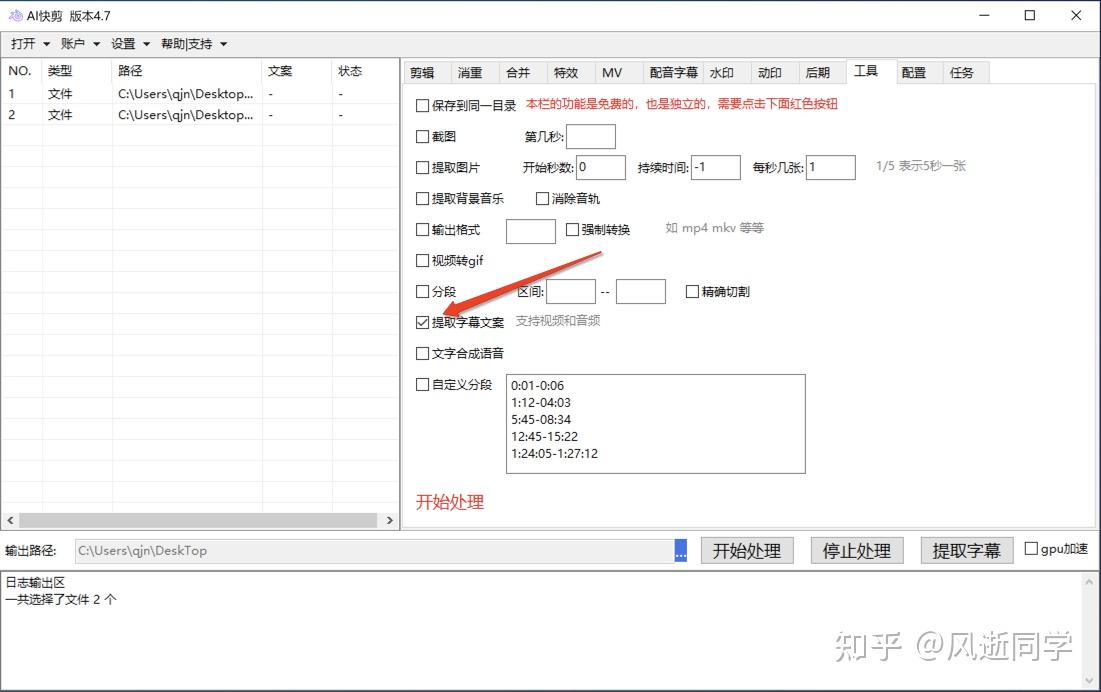This screenshot has width=1101, height=692.
Task: Uncheck the 提取字幕文案 option
Action: click(x=422, y=322)
